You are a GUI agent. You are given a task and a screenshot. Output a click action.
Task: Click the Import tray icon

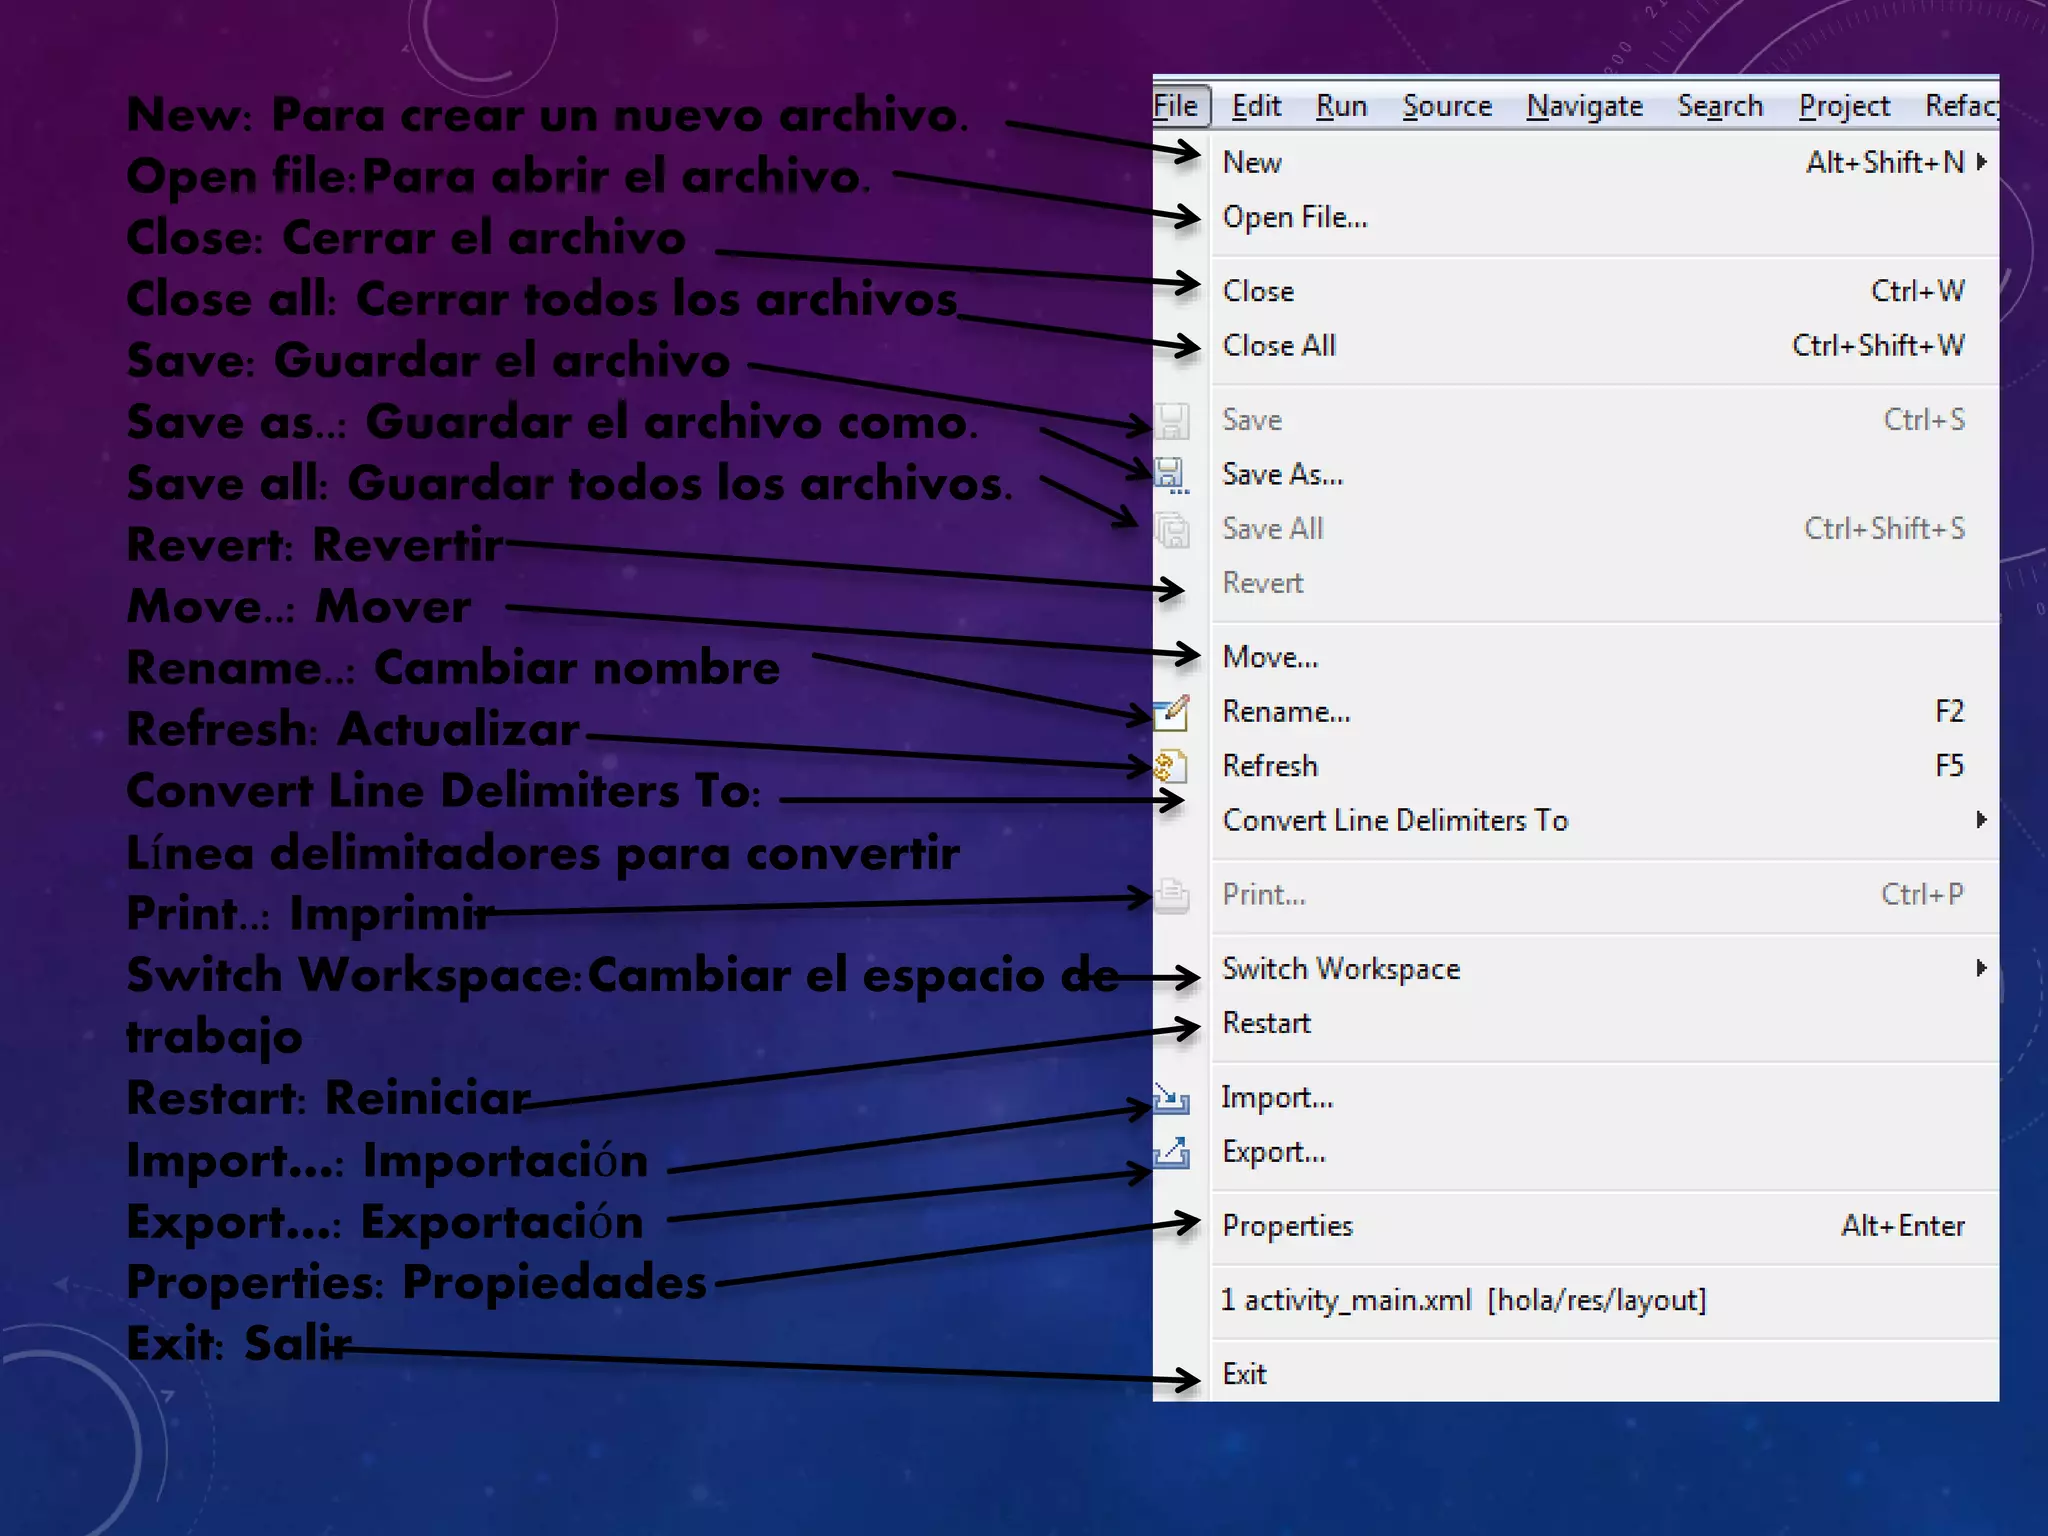pos(1172,1099)
